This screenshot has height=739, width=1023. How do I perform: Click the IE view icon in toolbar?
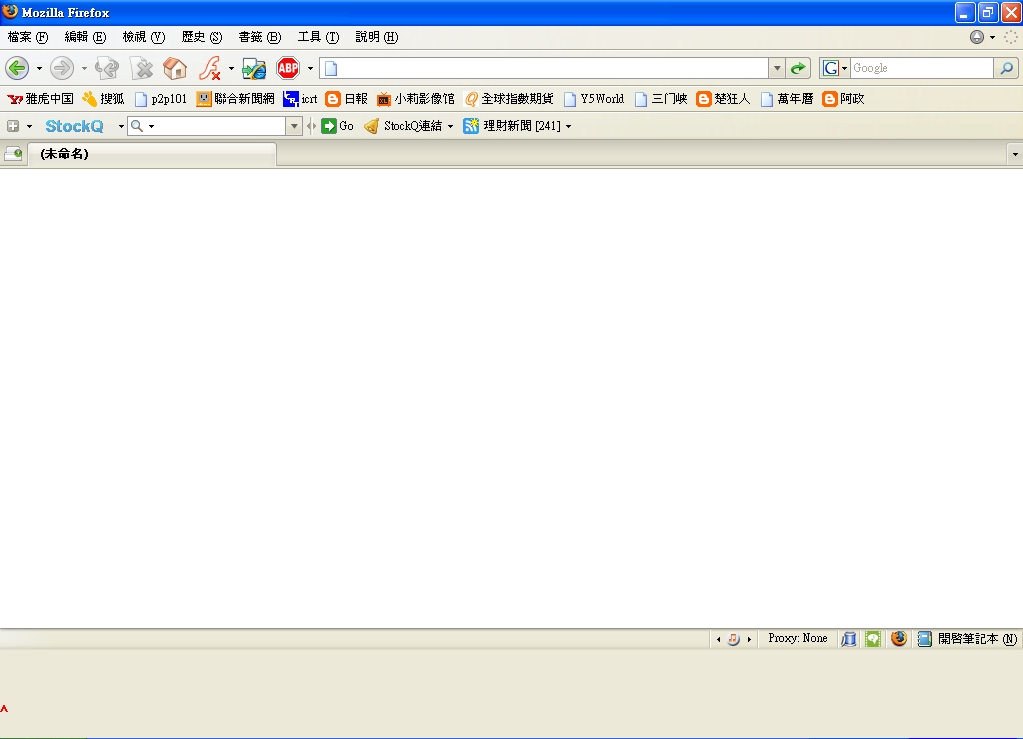click(254, 68)
